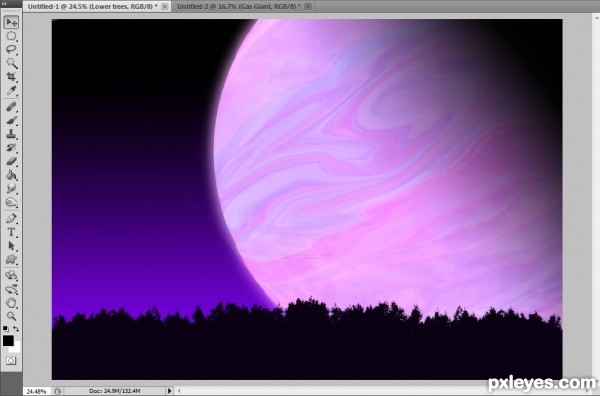This screenshot has height=396, width=600.
Task: Close the Untitled-1 document tab
Action: coord(165,7)
